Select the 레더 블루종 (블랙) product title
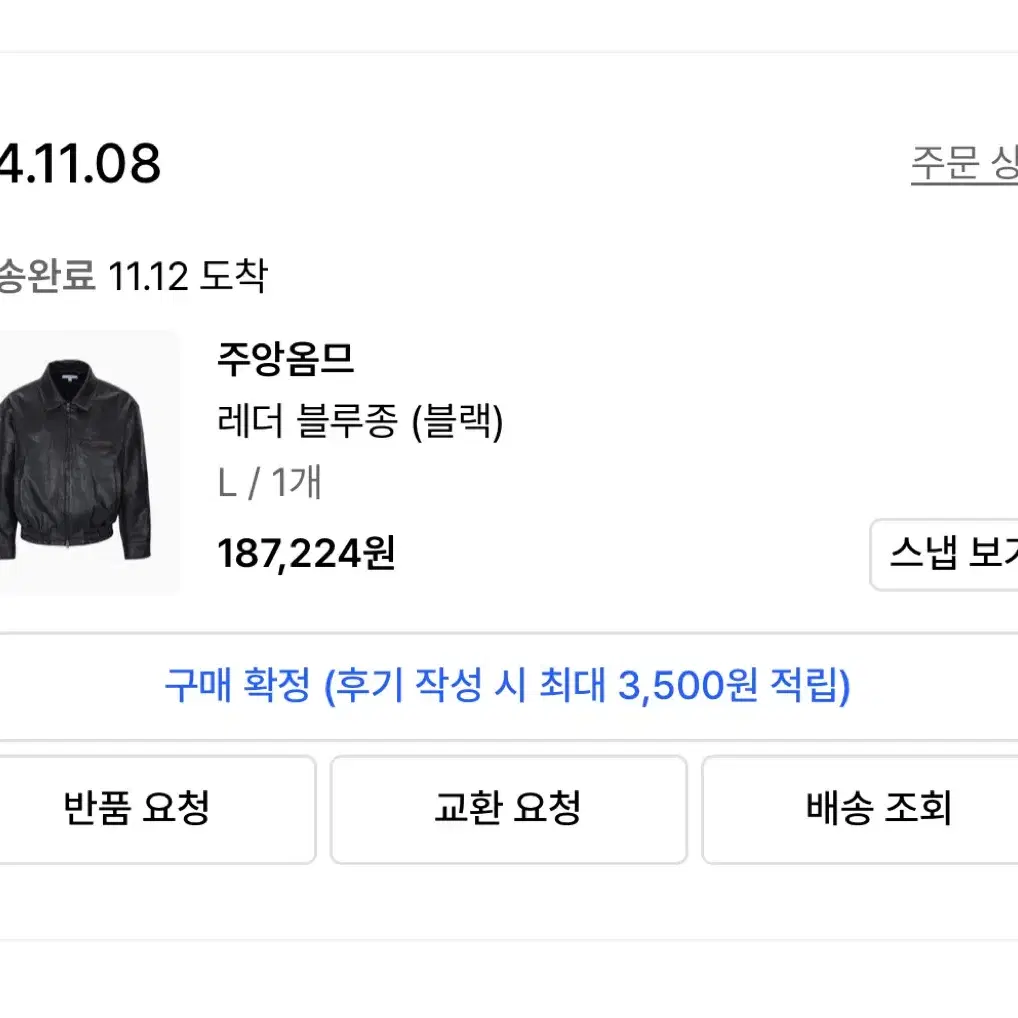The height and width of the screenshot is (1018, 1018). 360,421
